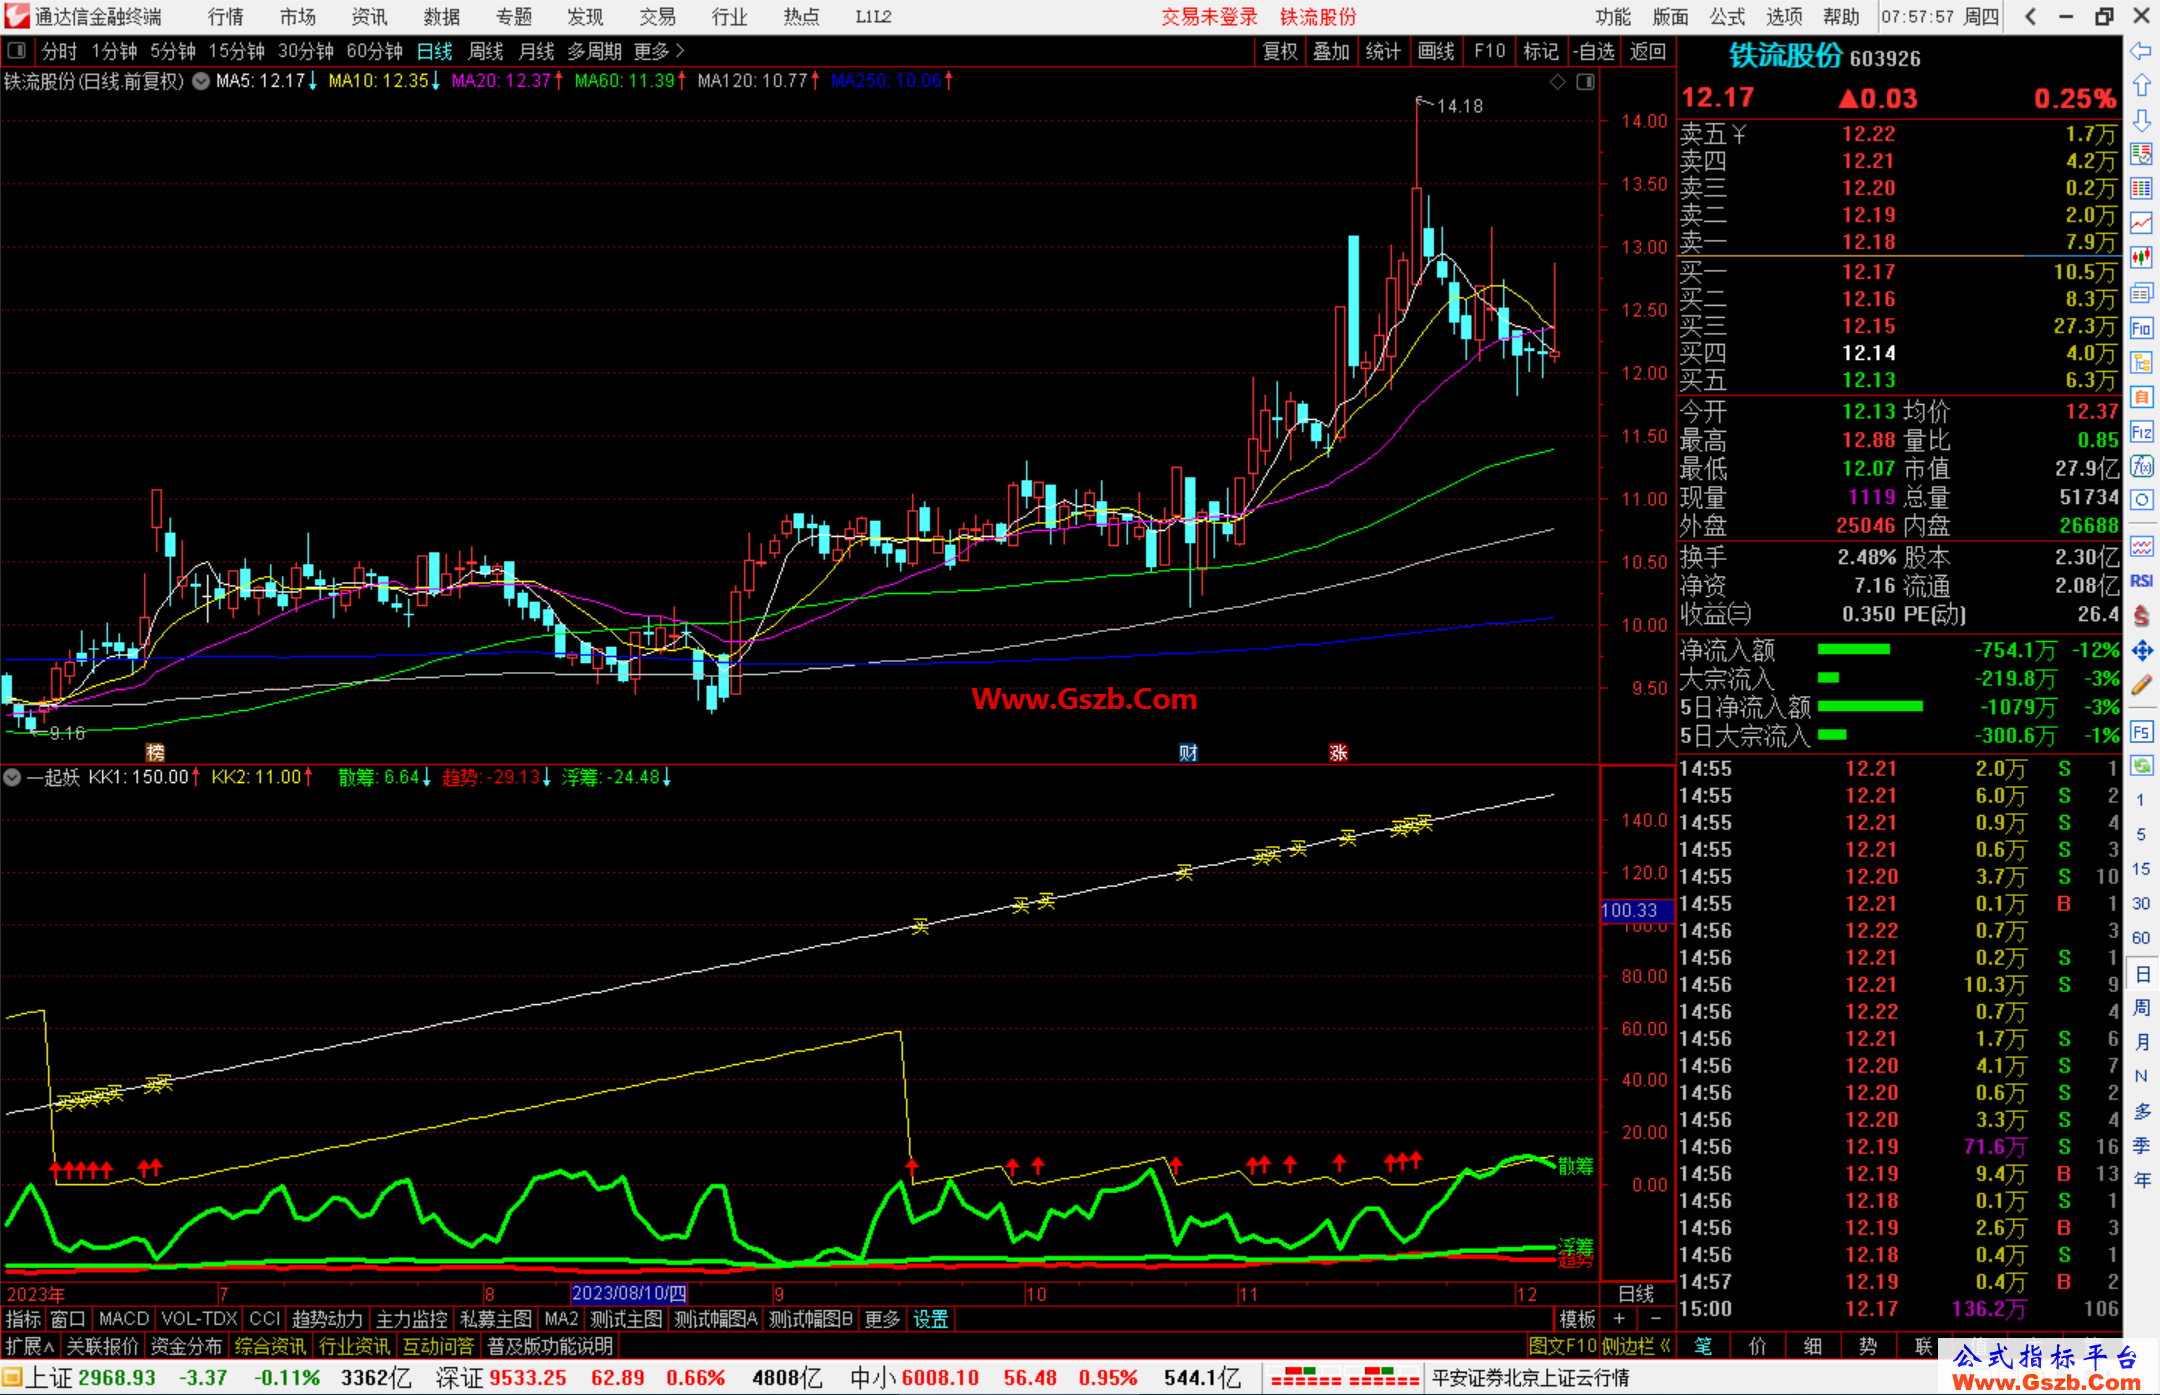Screen dimensions: 2160x1395
Task: Click the 榜 marker below the chart
Action: (x=155, y=752)
